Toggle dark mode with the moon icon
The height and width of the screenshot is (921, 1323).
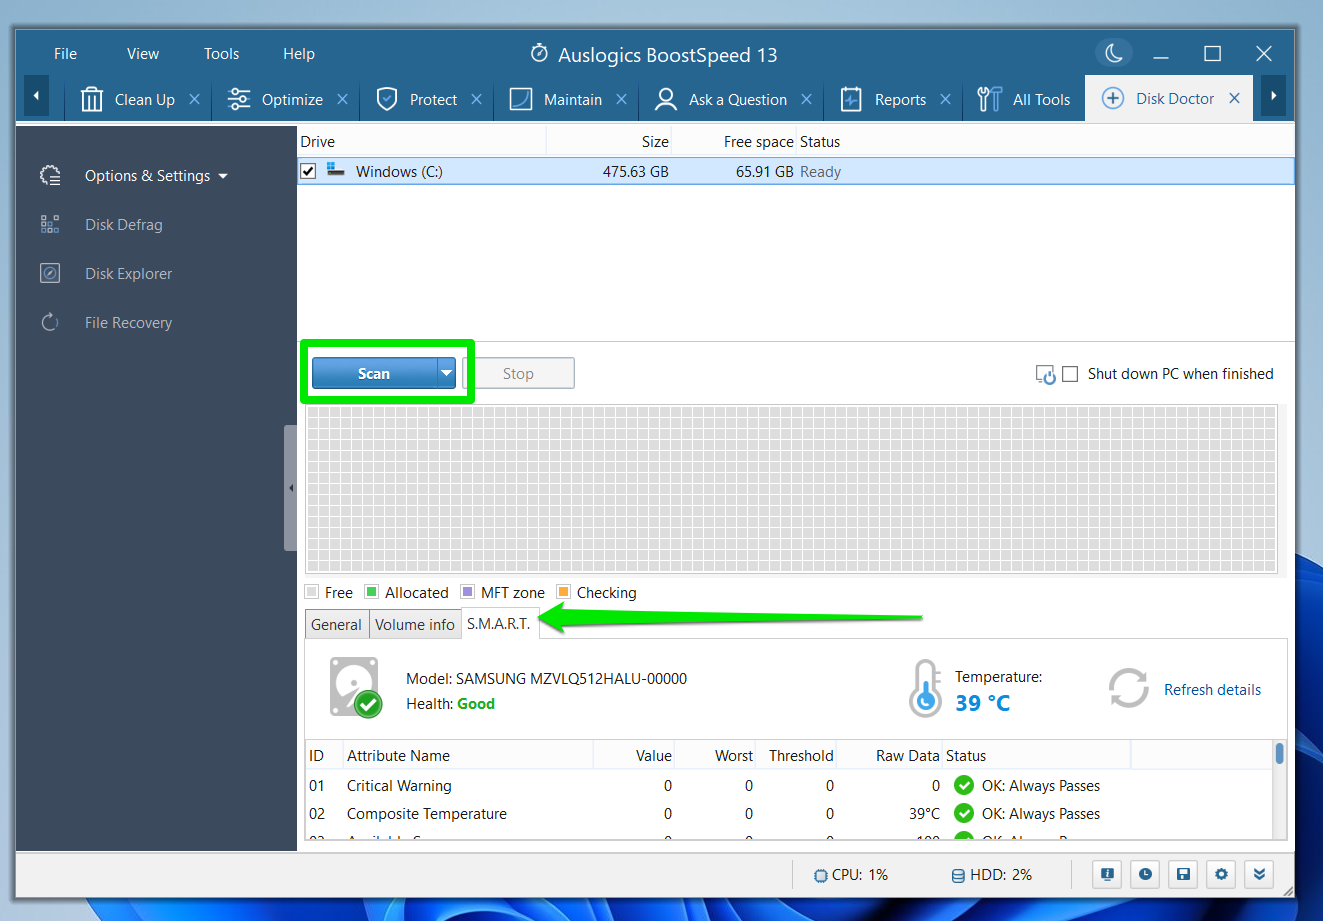[x=1113, y=54]
